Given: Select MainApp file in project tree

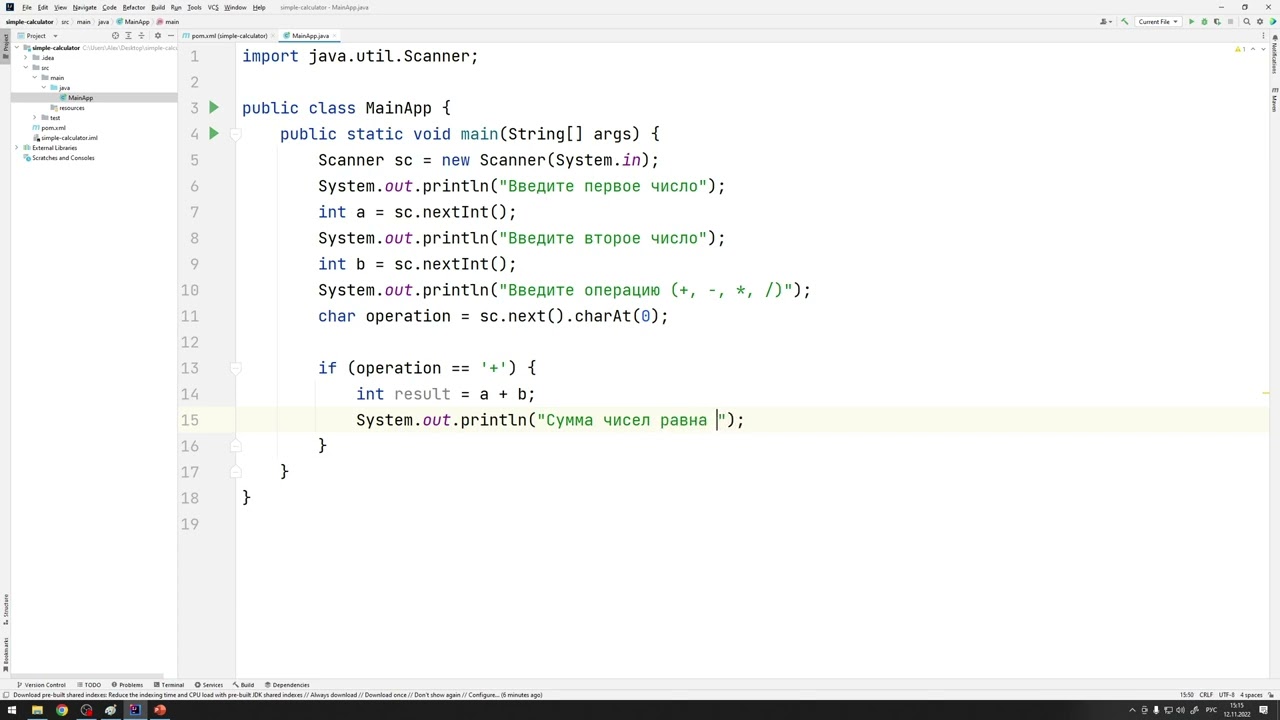Looking at the screenshot, I should (80, 97).
